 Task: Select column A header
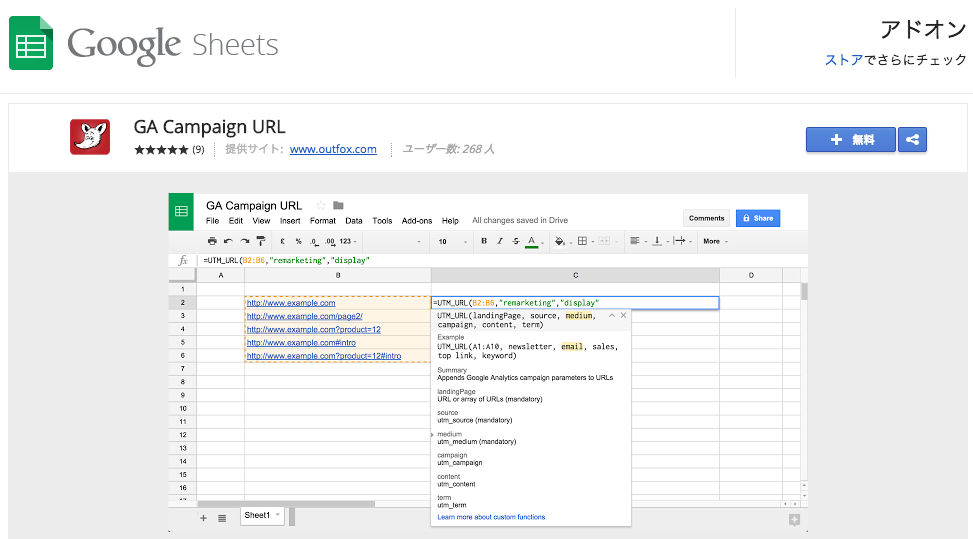click(x=221, y=275)
